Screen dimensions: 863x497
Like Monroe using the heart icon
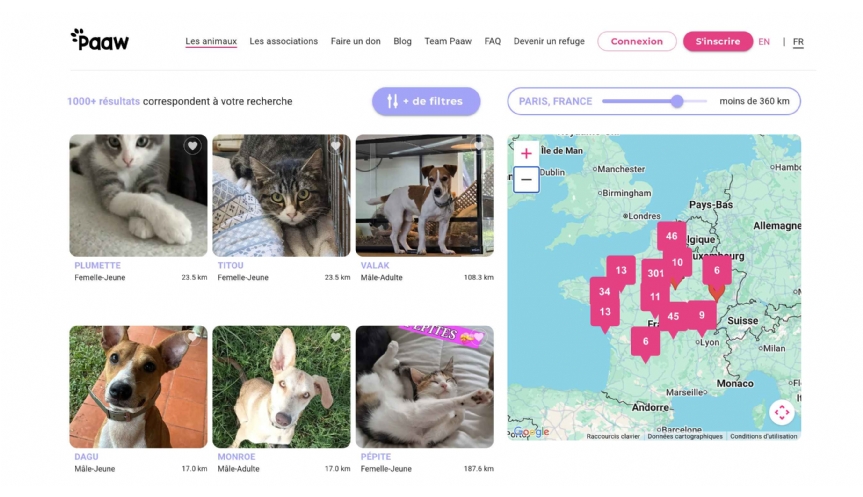tap(336, 337)
